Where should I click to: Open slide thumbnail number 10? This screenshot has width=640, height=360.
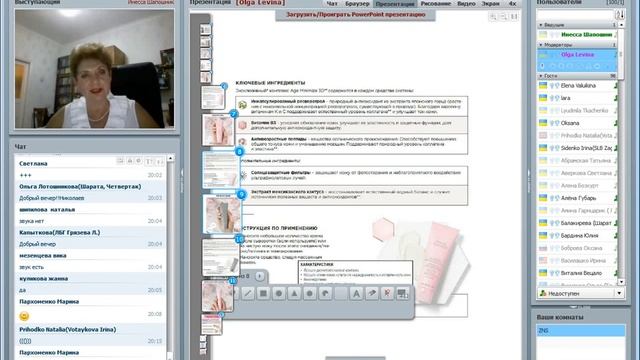[x=221, y=258]
